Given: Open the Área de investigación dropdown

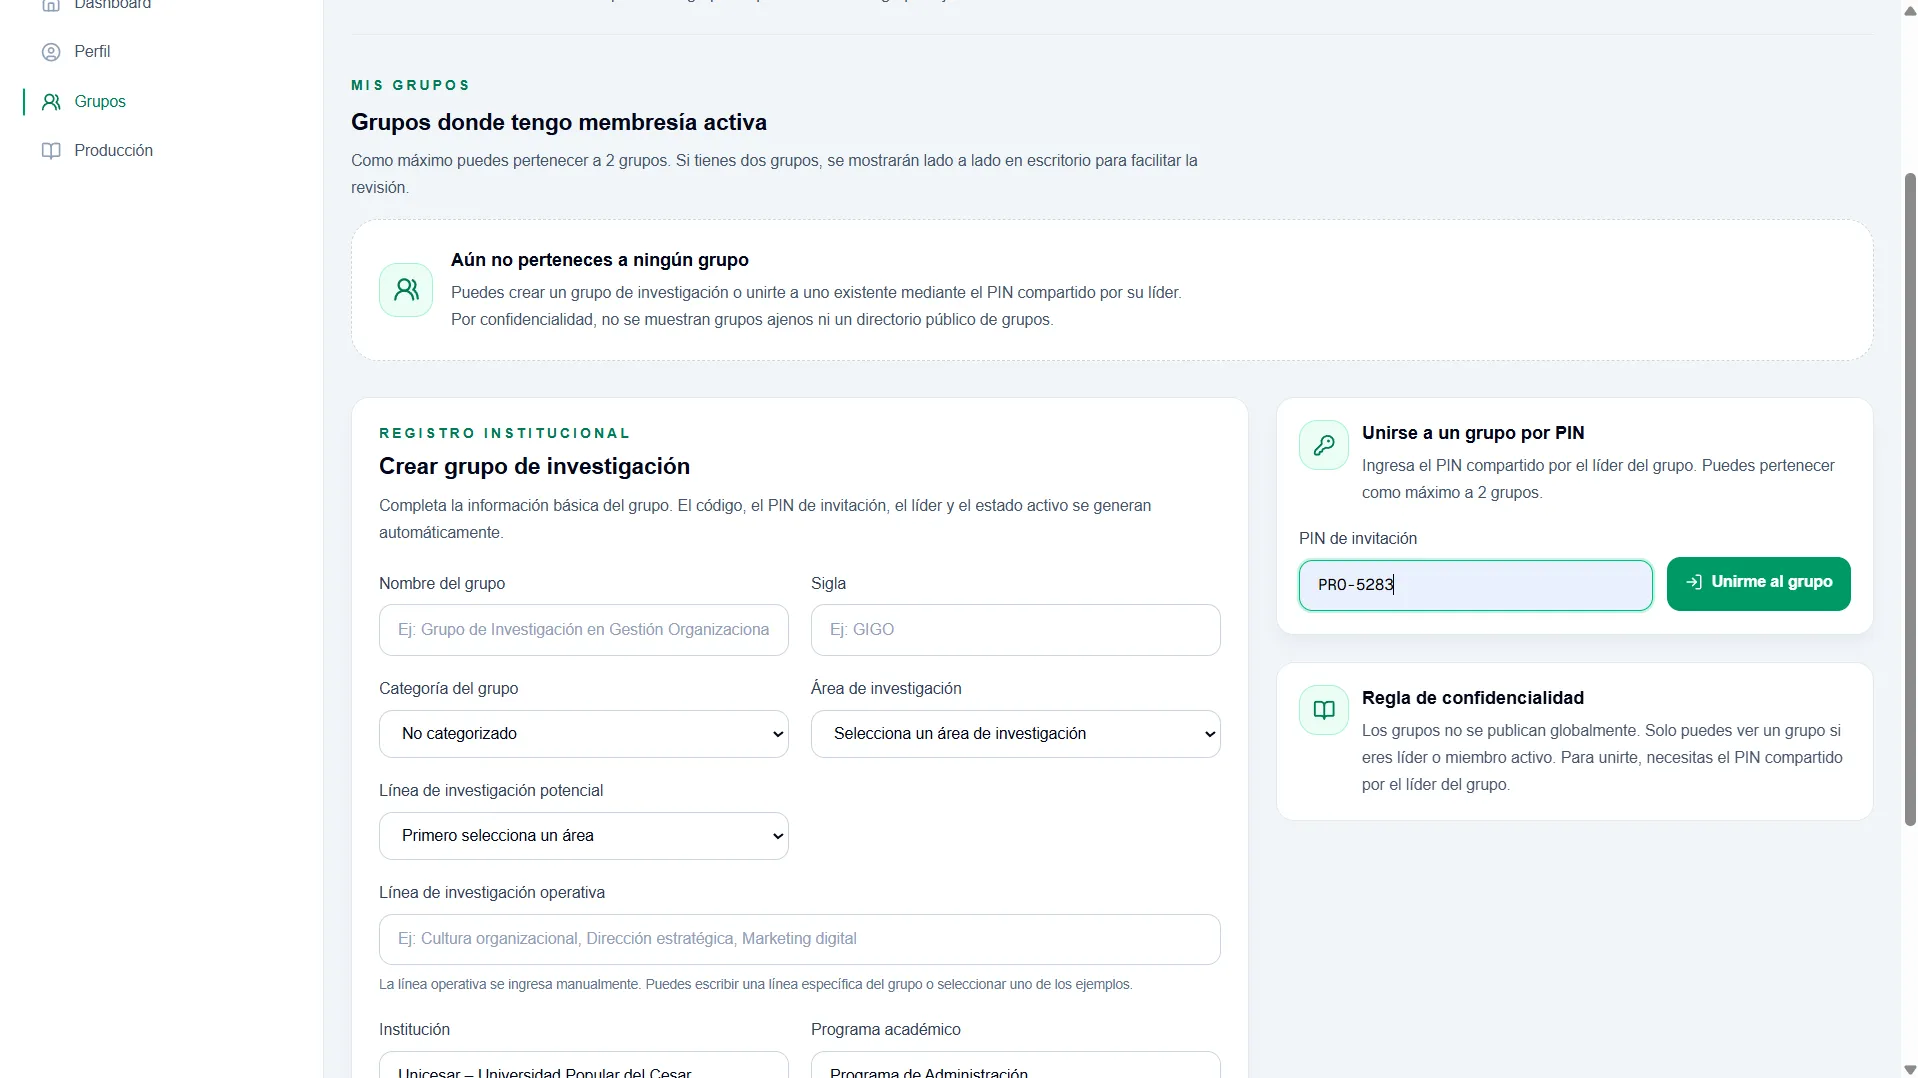Looking at the screenshot, I should click(1016, 734).
